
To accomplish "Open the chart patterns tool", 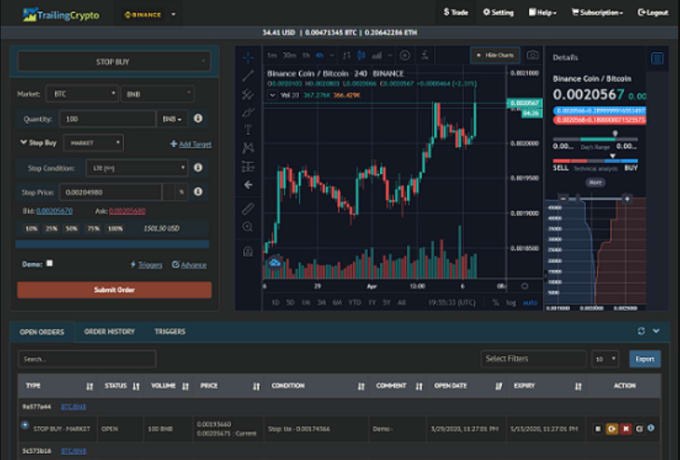I will click(x=248, y=148).
